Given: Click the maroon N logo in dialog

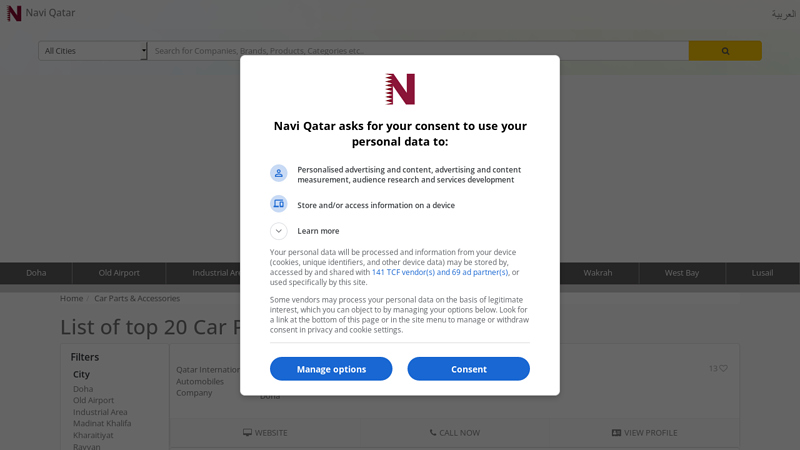Looking at the screenshot, I should coord(400,89).
